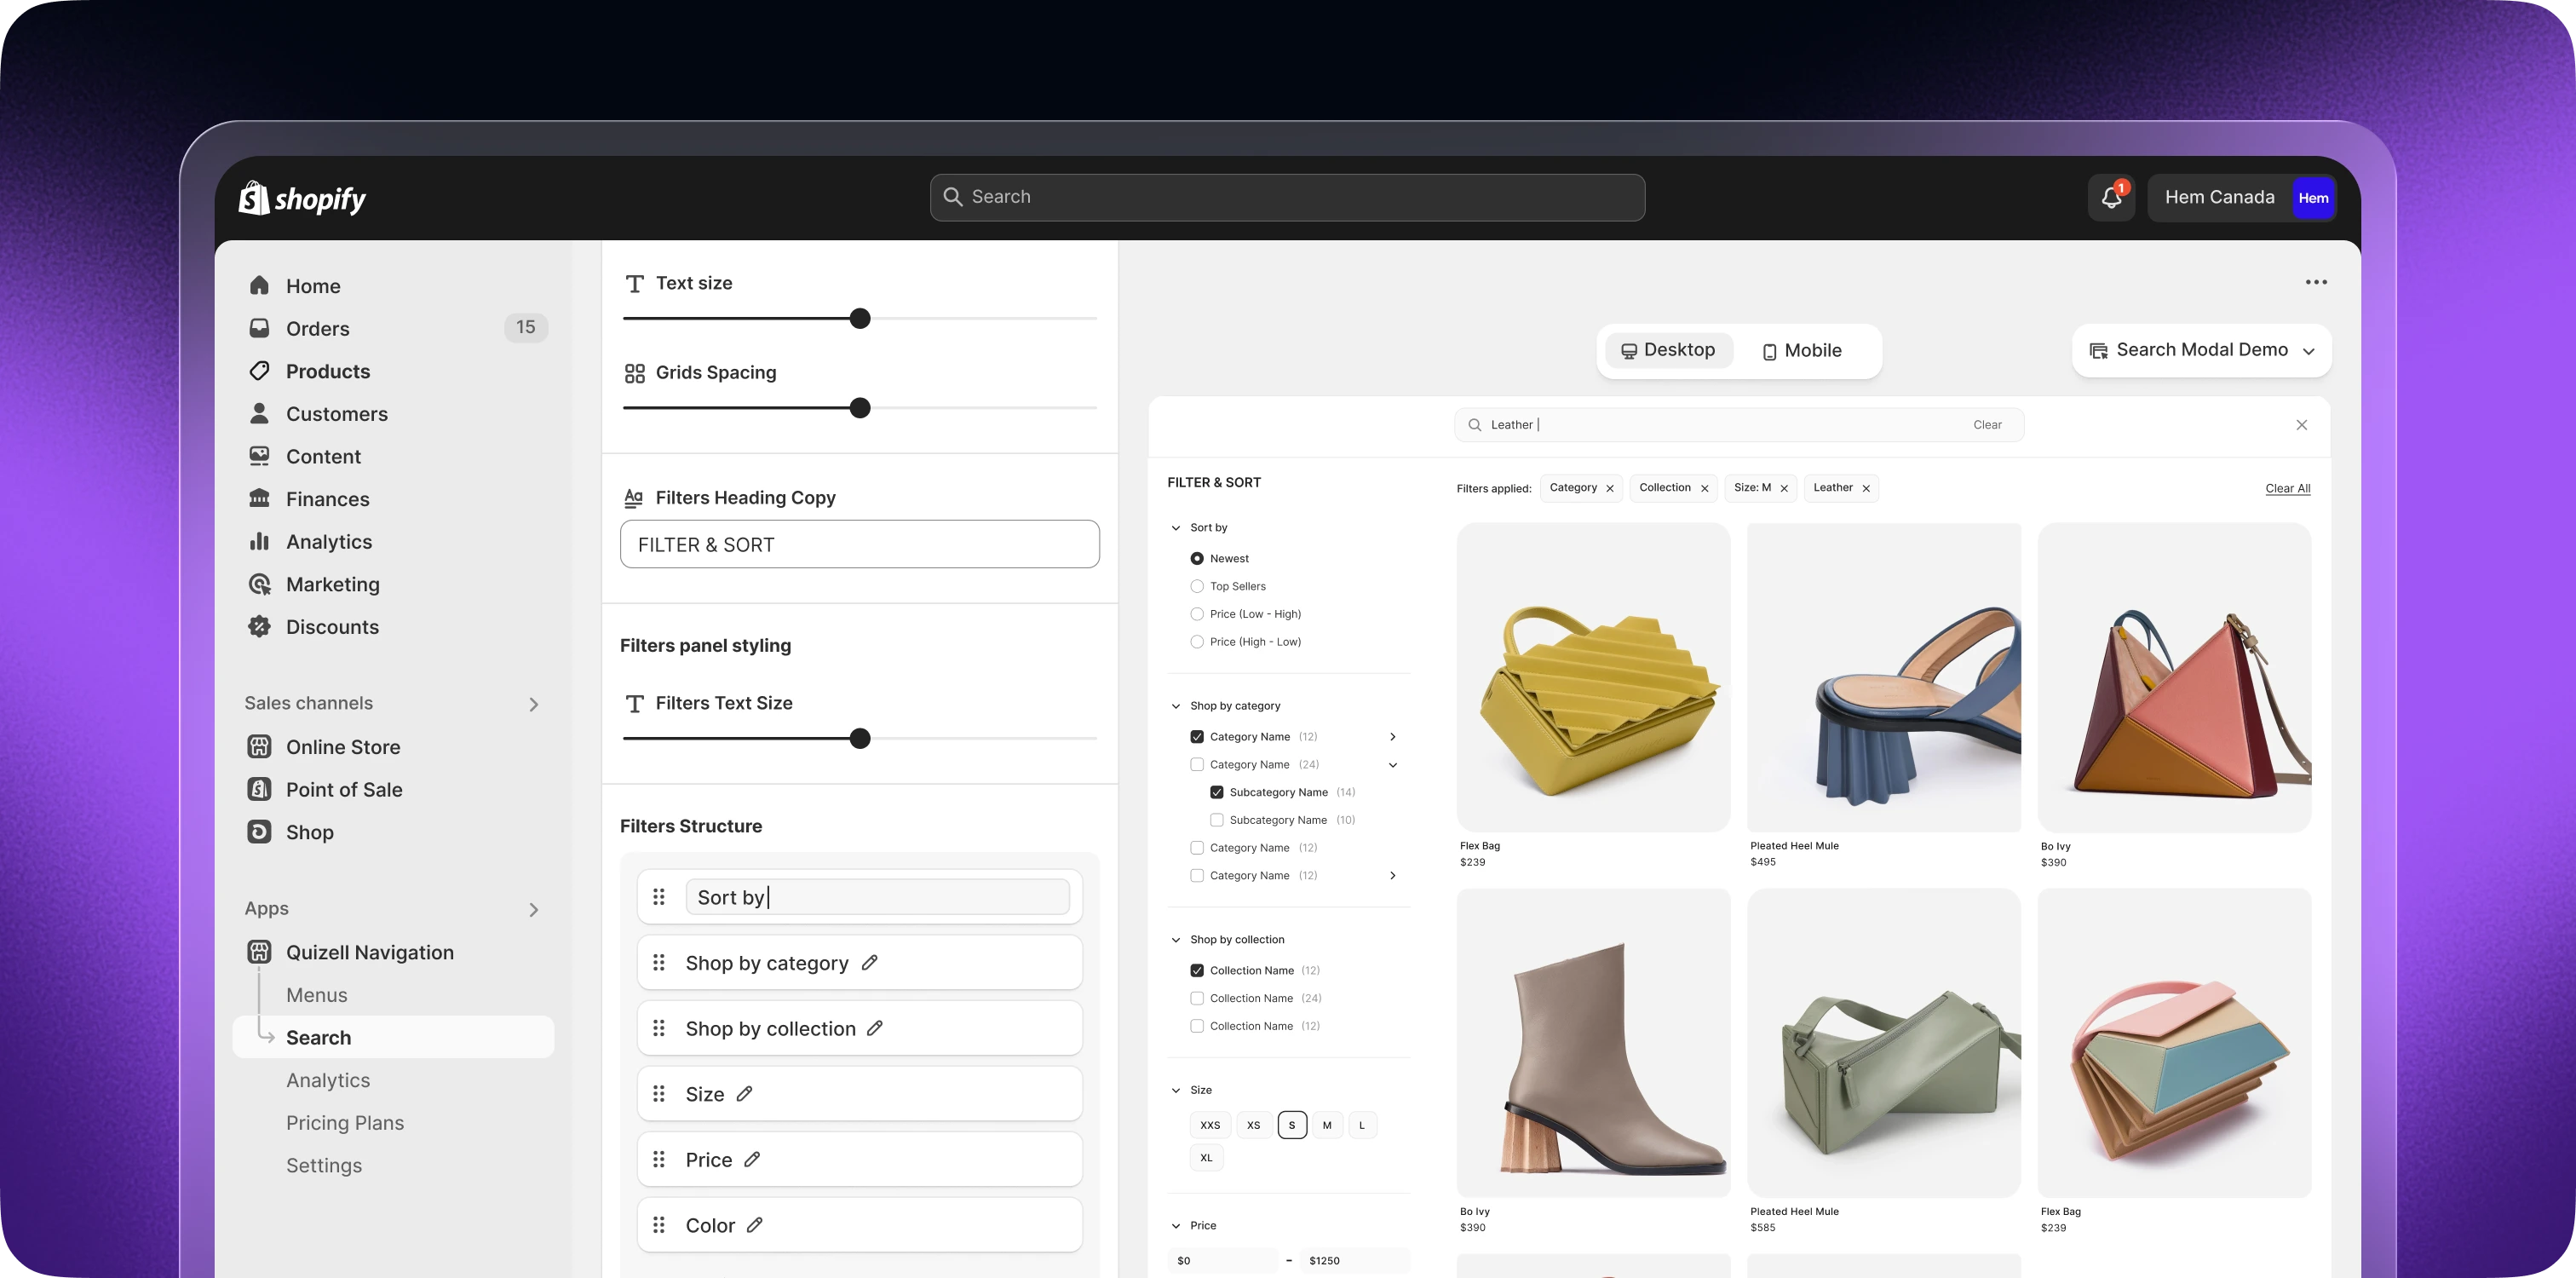Uncheck the Subcategory Name (14) checkbox
Viewport: 2576px width, 1278px height.
point(1217,793)
